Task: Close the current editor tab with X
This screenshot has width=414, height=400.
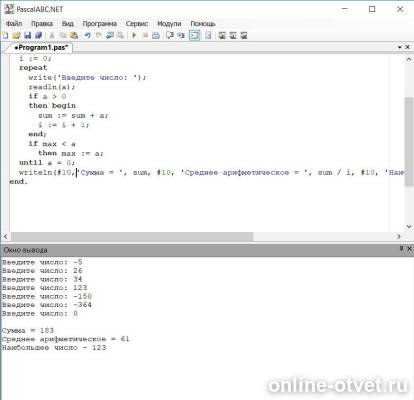Action: [407, 47]
